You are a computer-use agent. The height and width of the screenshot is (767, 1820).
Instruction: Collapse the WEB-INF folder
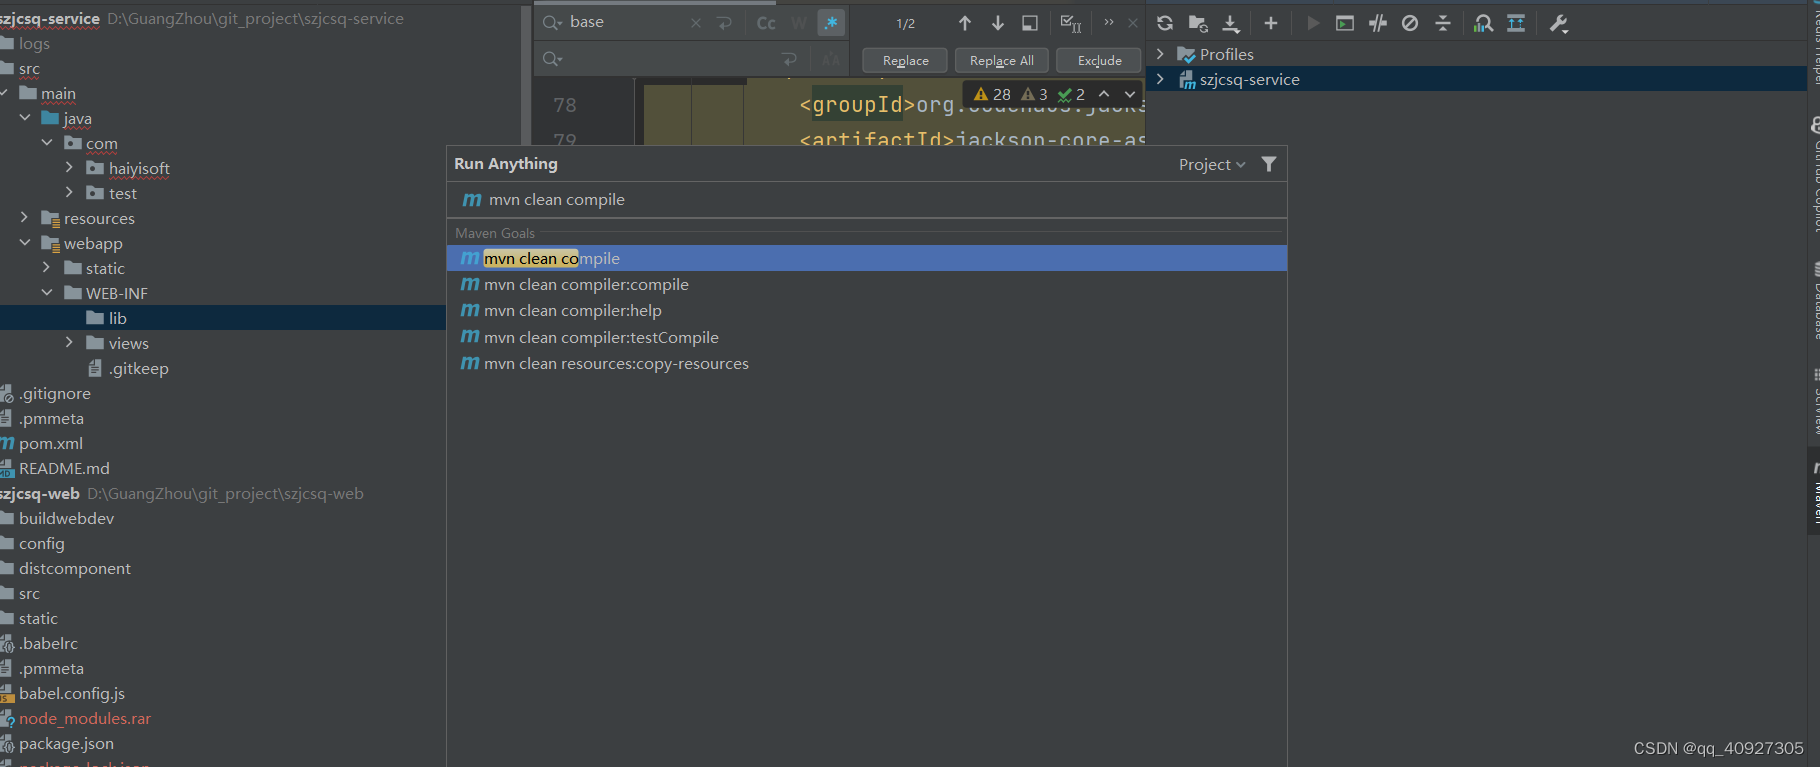coord(47,293)
